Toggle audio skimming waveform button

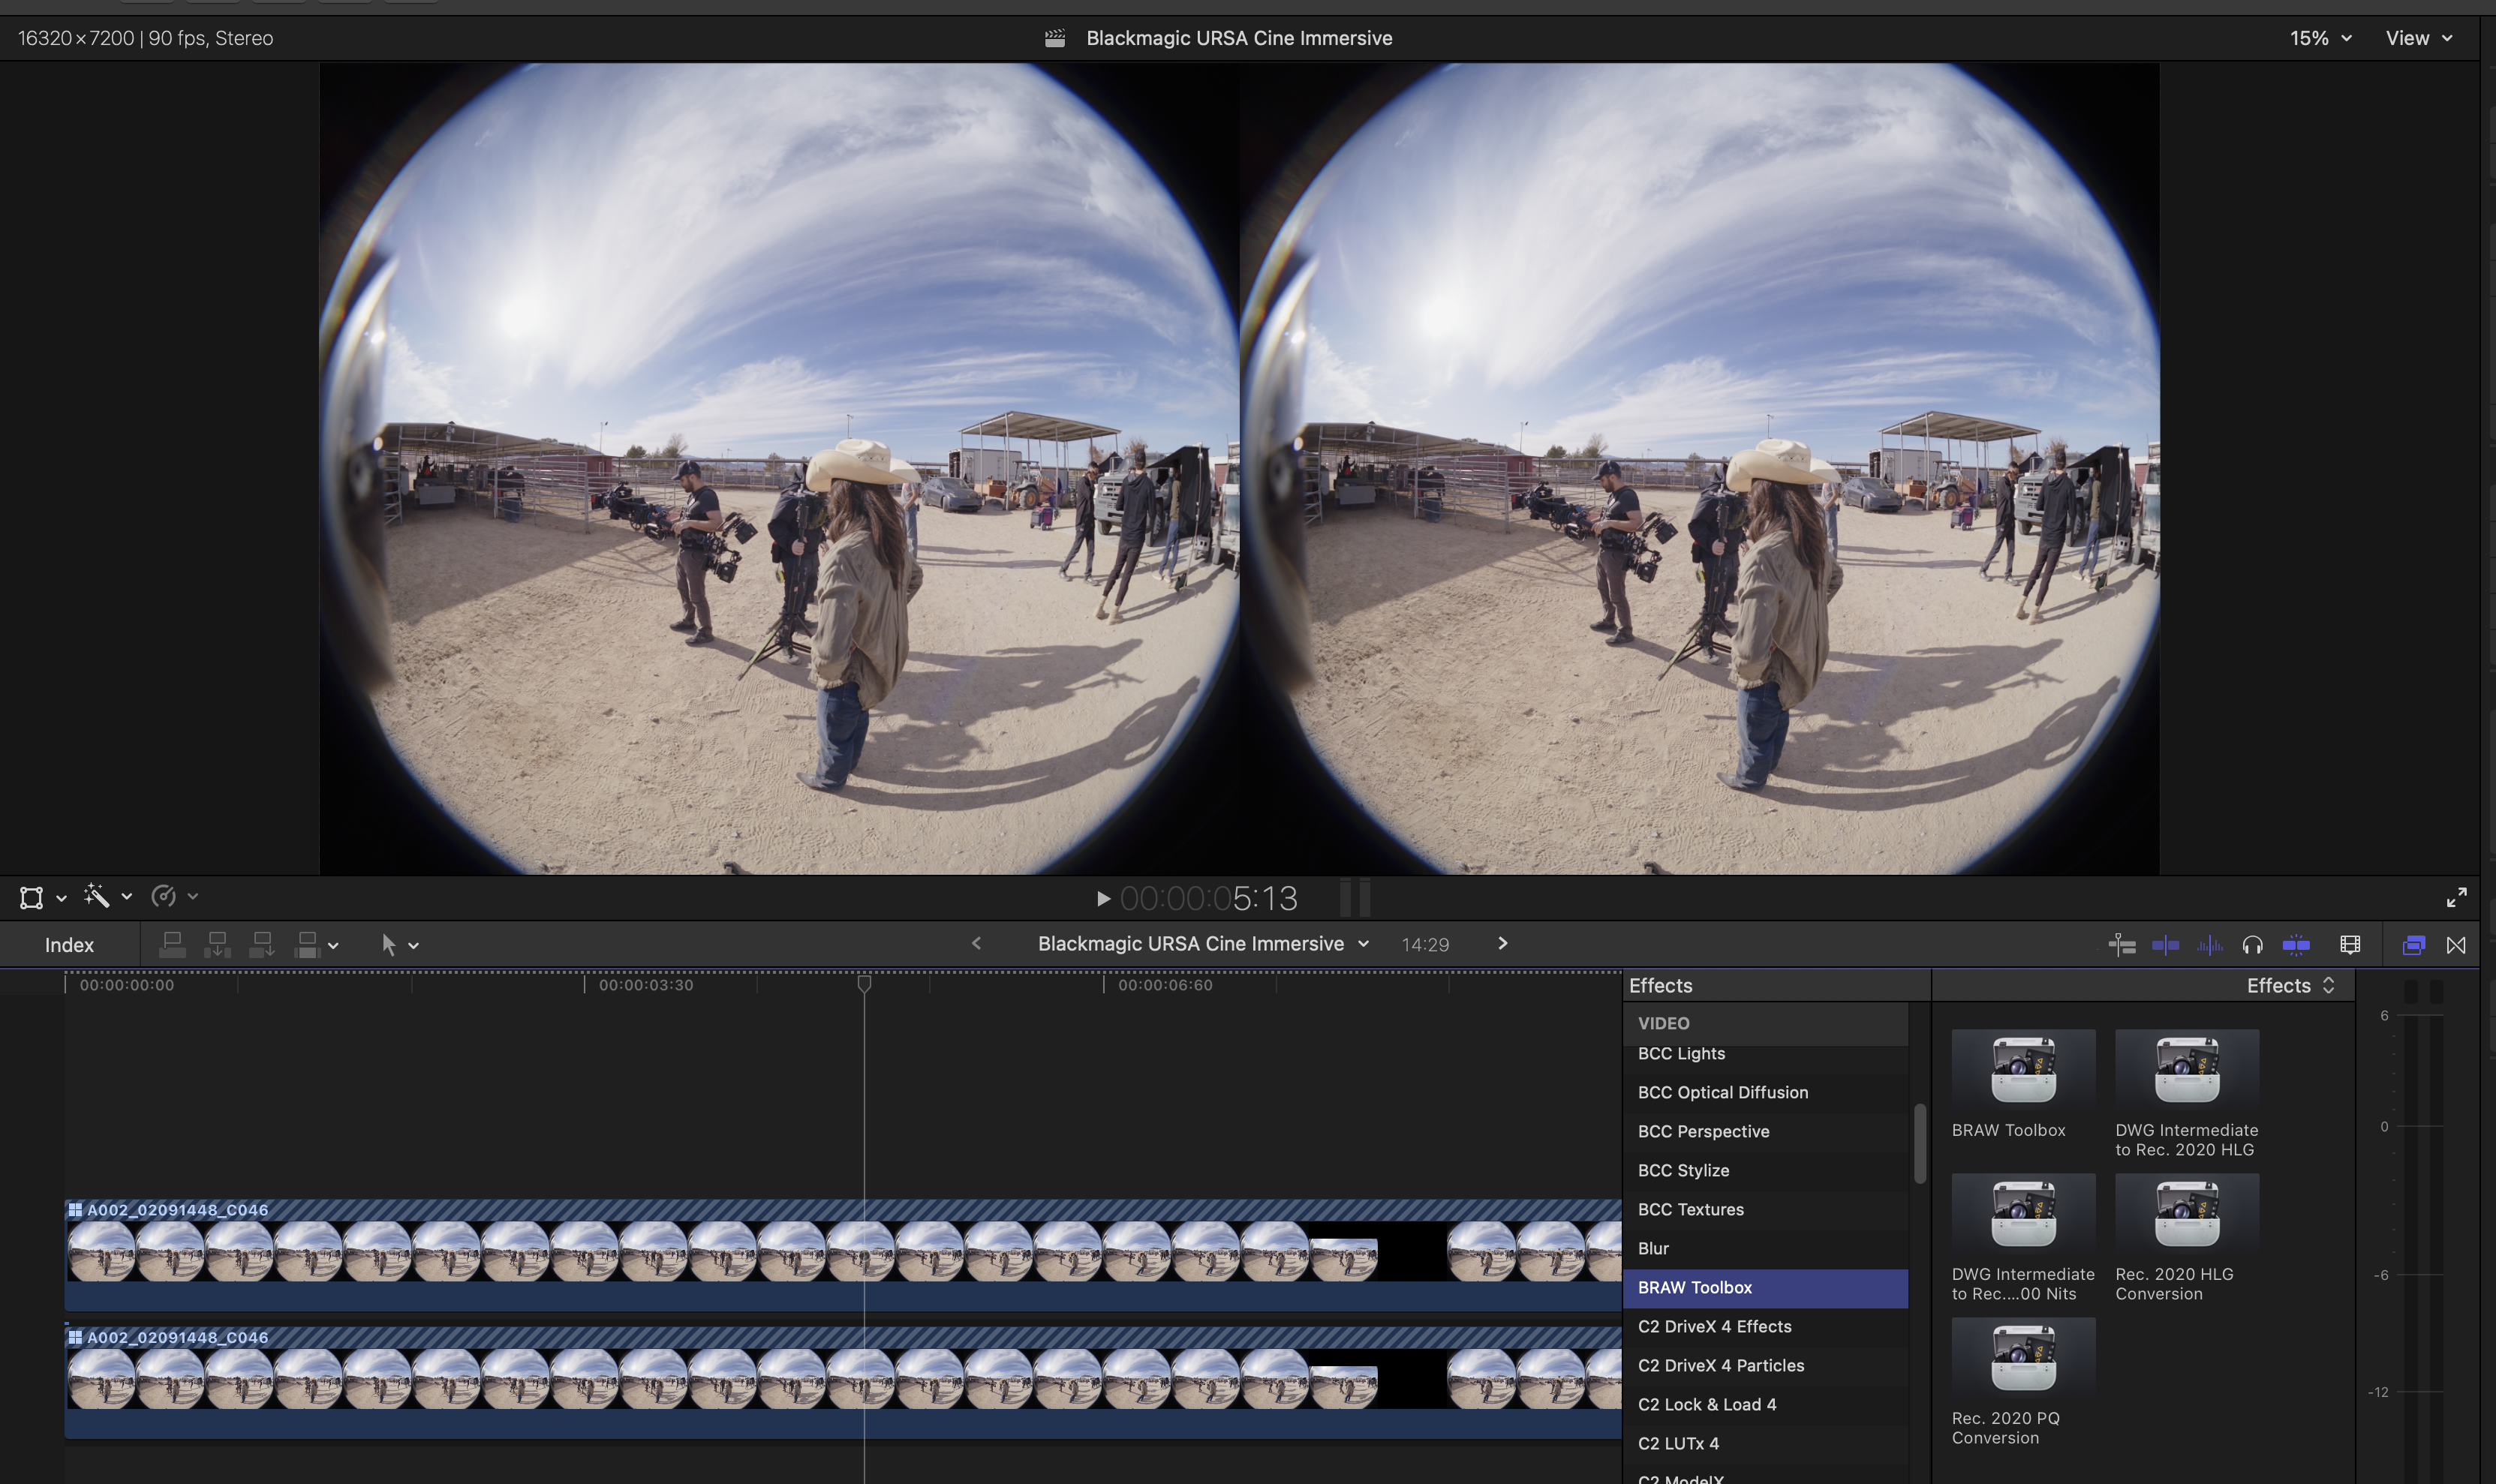tap(2209, 944)
